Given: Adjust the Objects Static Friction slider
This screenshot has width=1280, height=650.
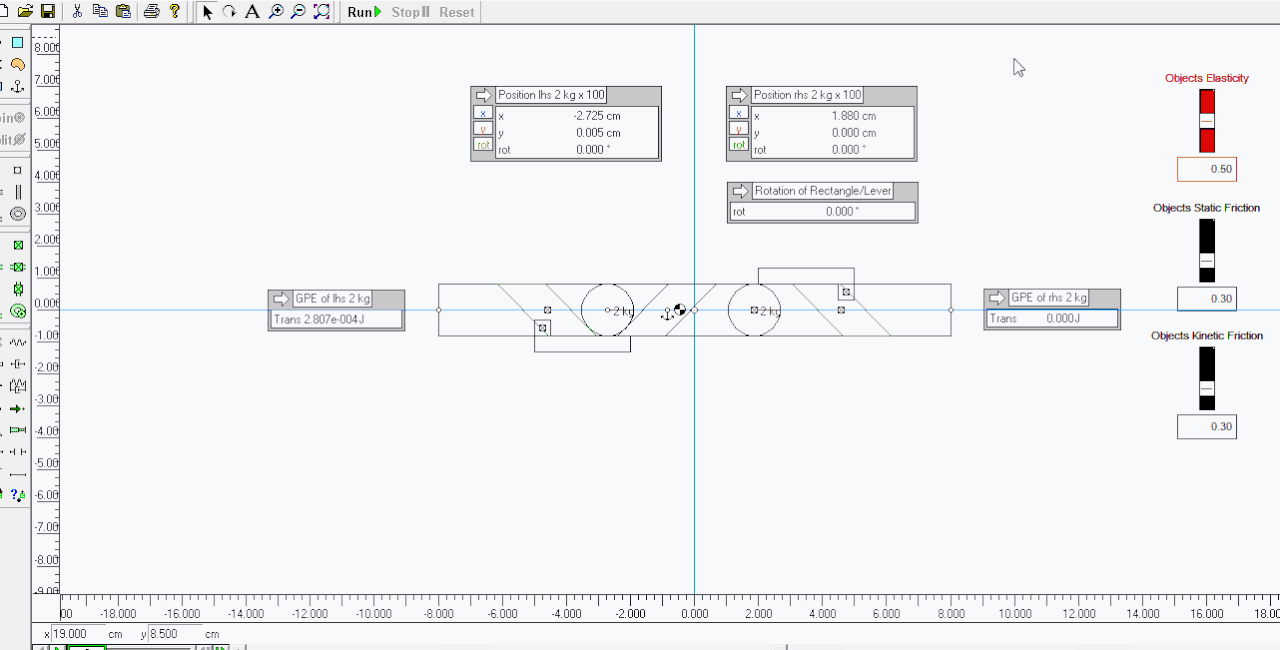Looking at the screenshot, I should tap(1207, 250).
